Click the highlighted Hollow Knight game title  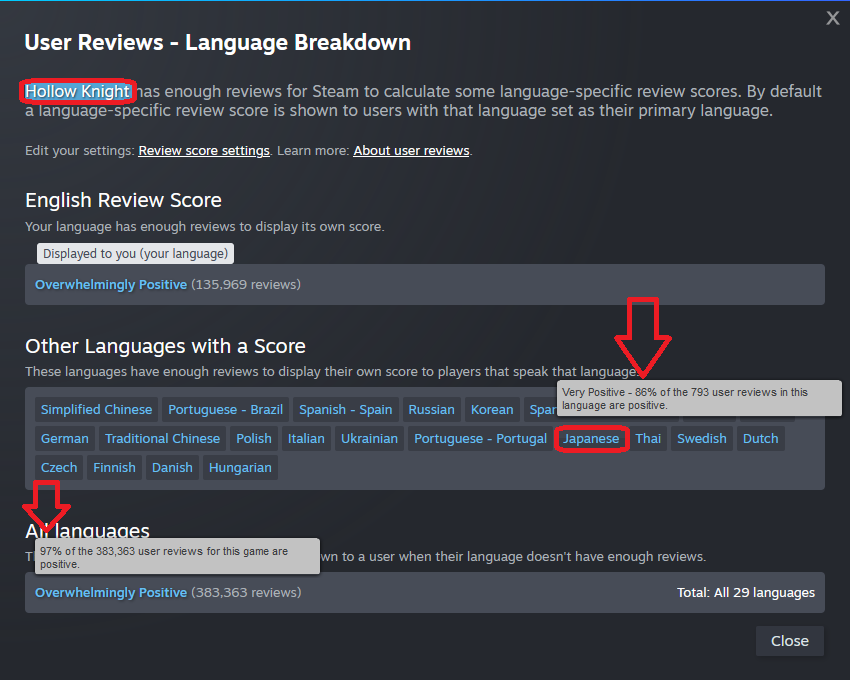pos(78,92)
